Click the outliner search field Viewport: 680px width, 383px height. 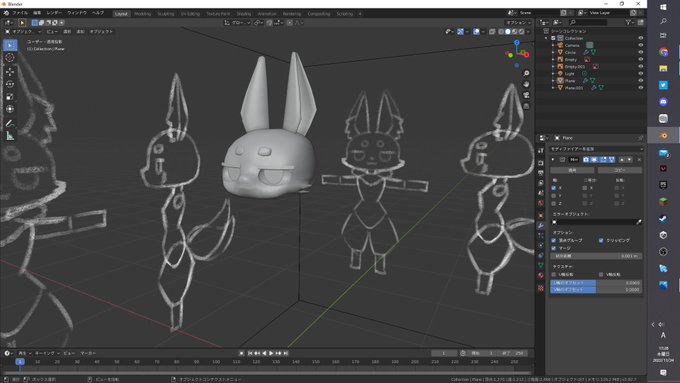pyautogui.click(x=588, y=22)
